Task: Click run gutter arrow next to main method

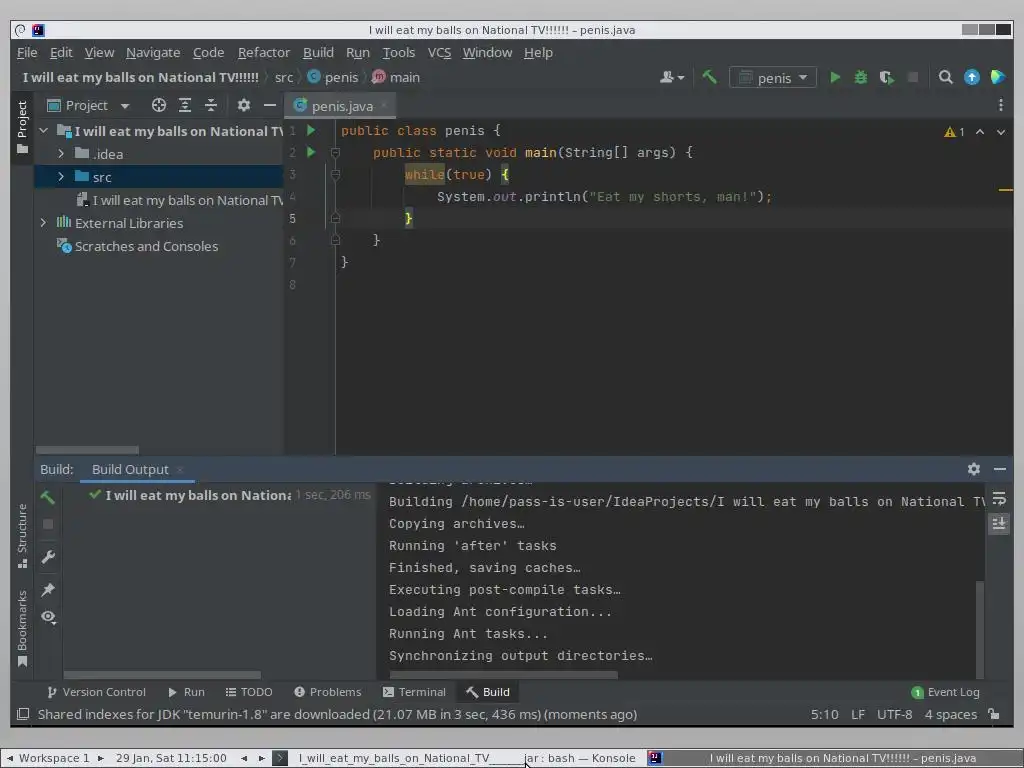Action: [312, 152]
